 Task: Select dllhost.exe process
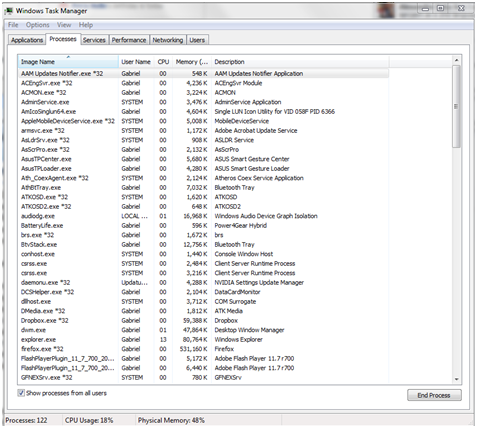[x=203, y=301]
